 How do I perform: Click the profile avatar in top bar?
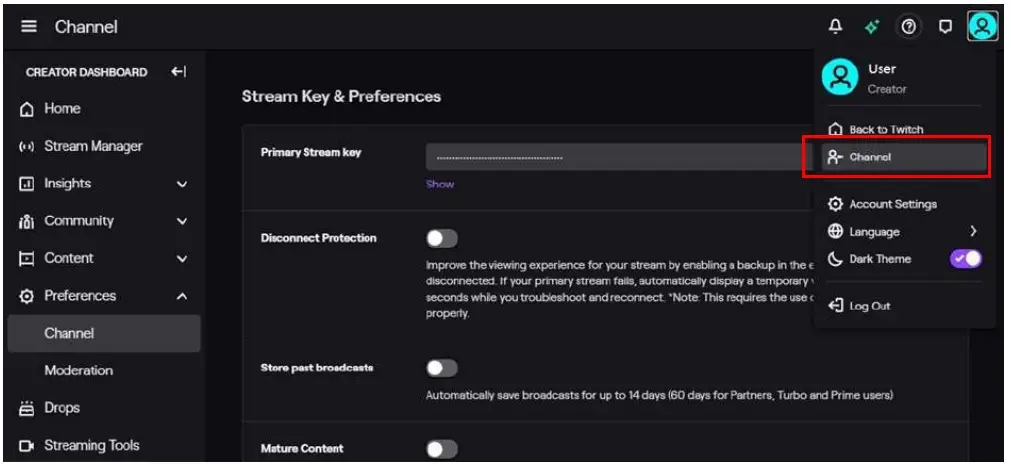point(982,27)
